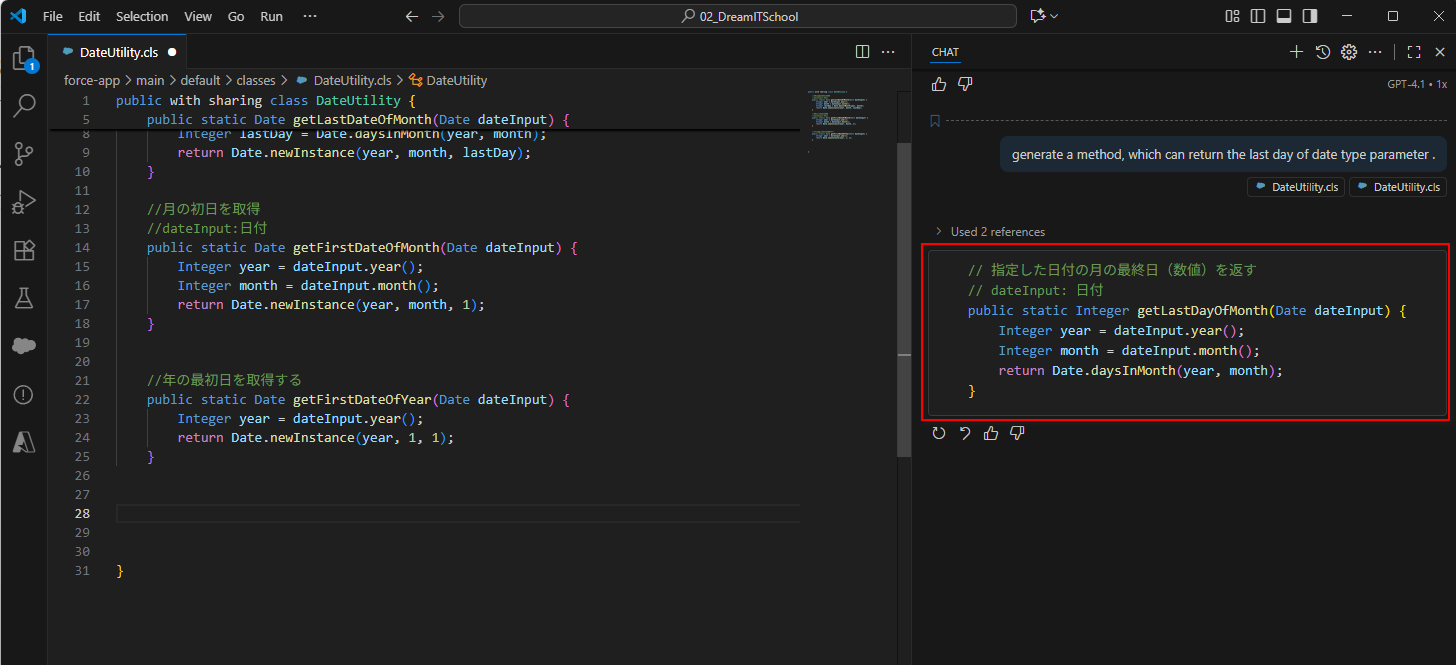Open the Source Control view
This screenshot has height=665, width=1456.
(x=24, y=154)
